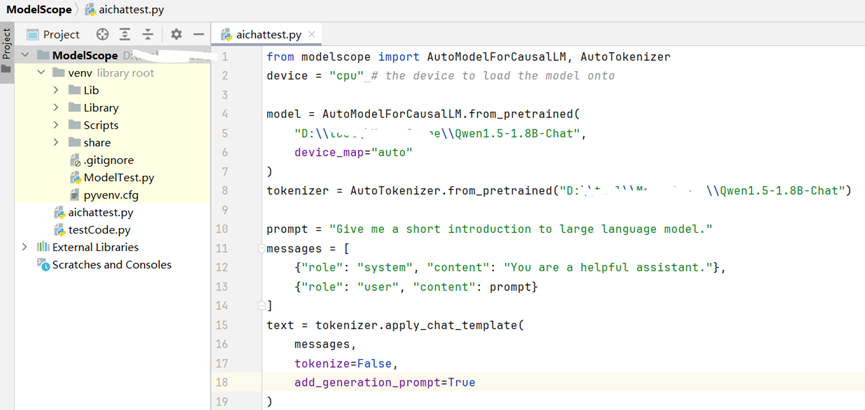Expand the Scripts folder
This screenshot has width=865, height=410.
click(56, 125)
